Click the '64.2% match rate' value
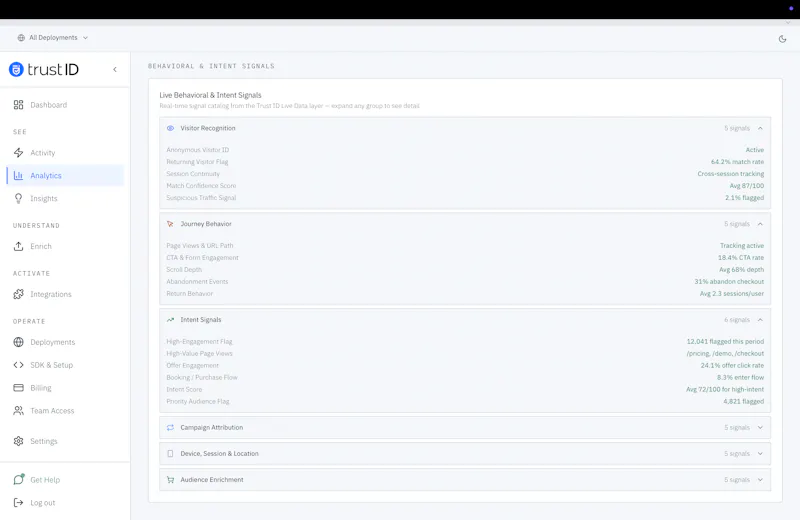 (737, 162)
